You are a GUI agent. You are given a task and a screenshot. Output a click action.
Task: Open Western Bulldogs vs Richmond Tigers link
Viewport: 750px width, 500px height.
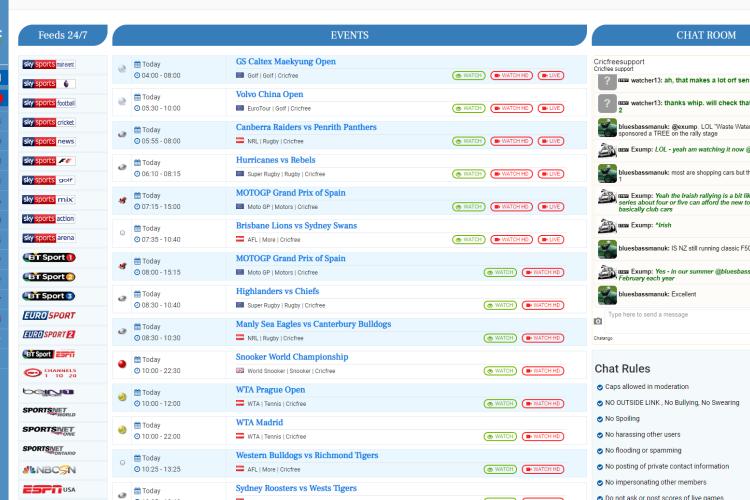pos(307,455)
